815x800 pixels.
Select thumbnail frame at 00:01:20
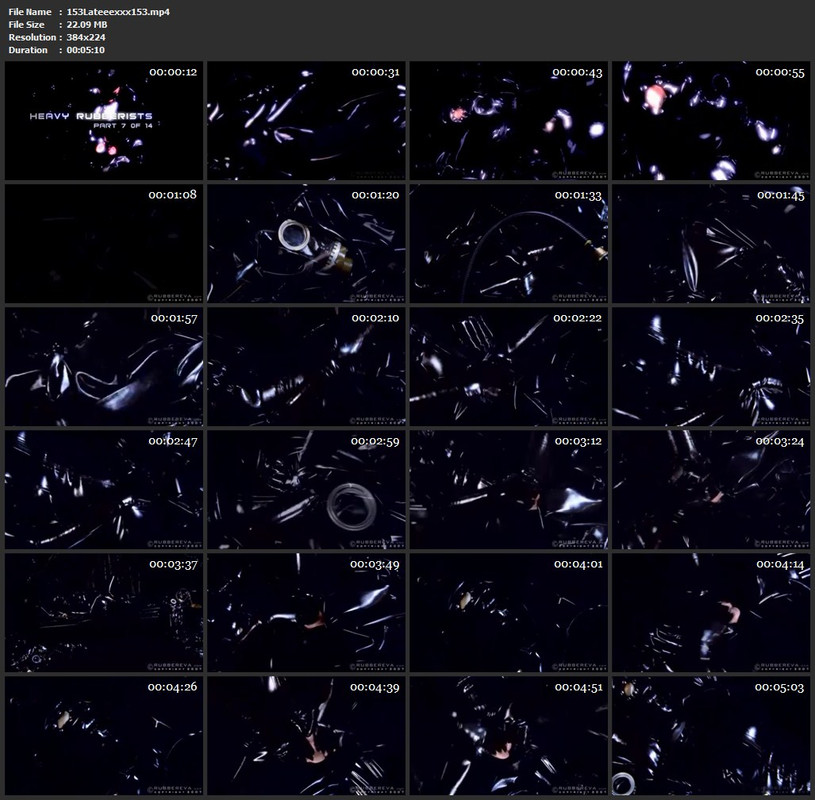pos(306,244)
